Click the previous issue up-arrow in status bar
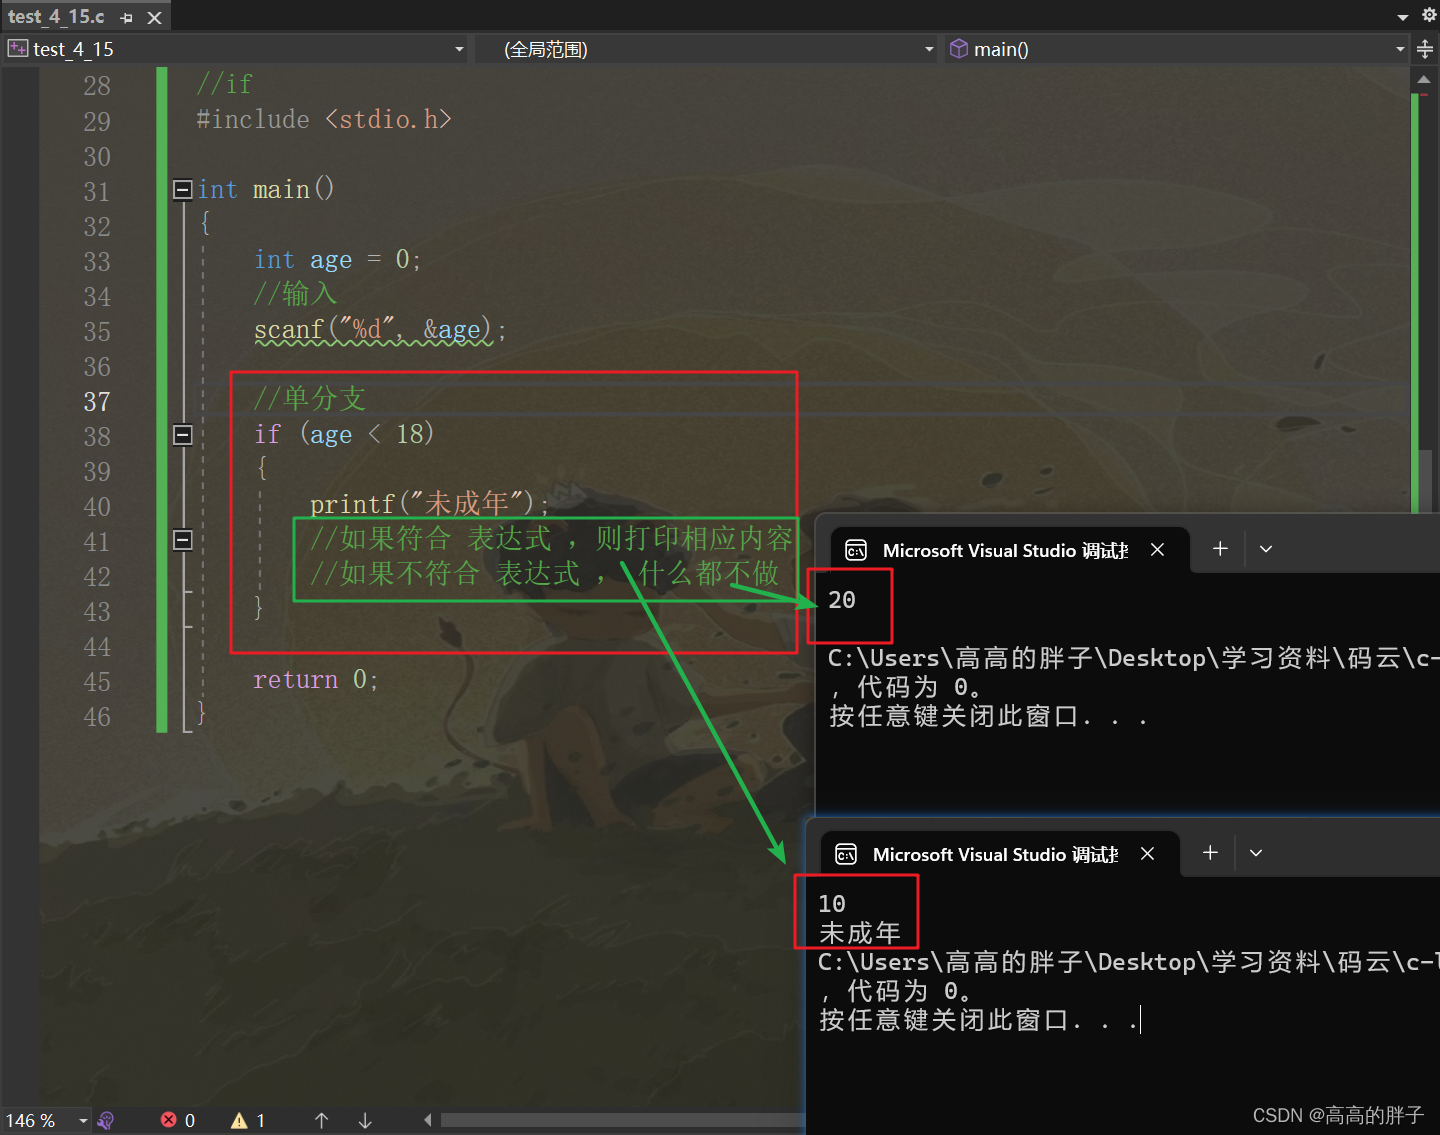The height and width of the screenshot is (1135, 1440). point(321,1120)
